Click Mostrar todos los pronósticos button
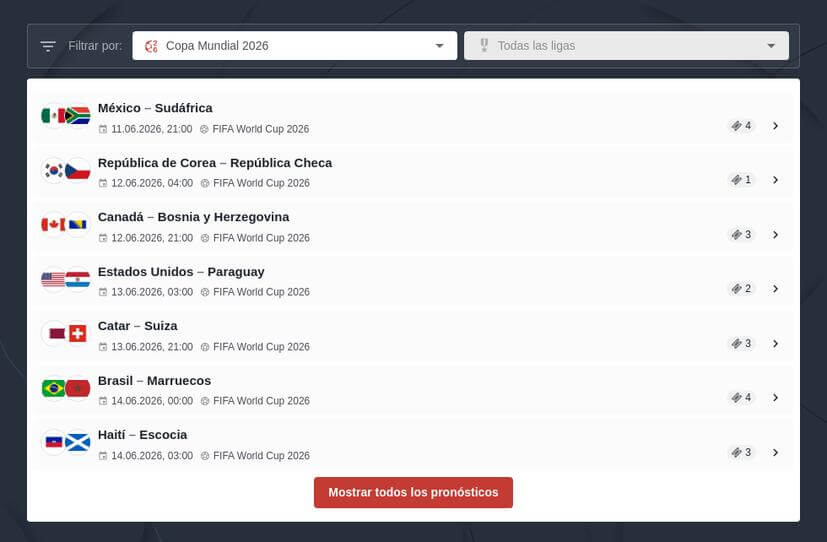The width and height of the screenshot is (827, 542). [413, 492]
